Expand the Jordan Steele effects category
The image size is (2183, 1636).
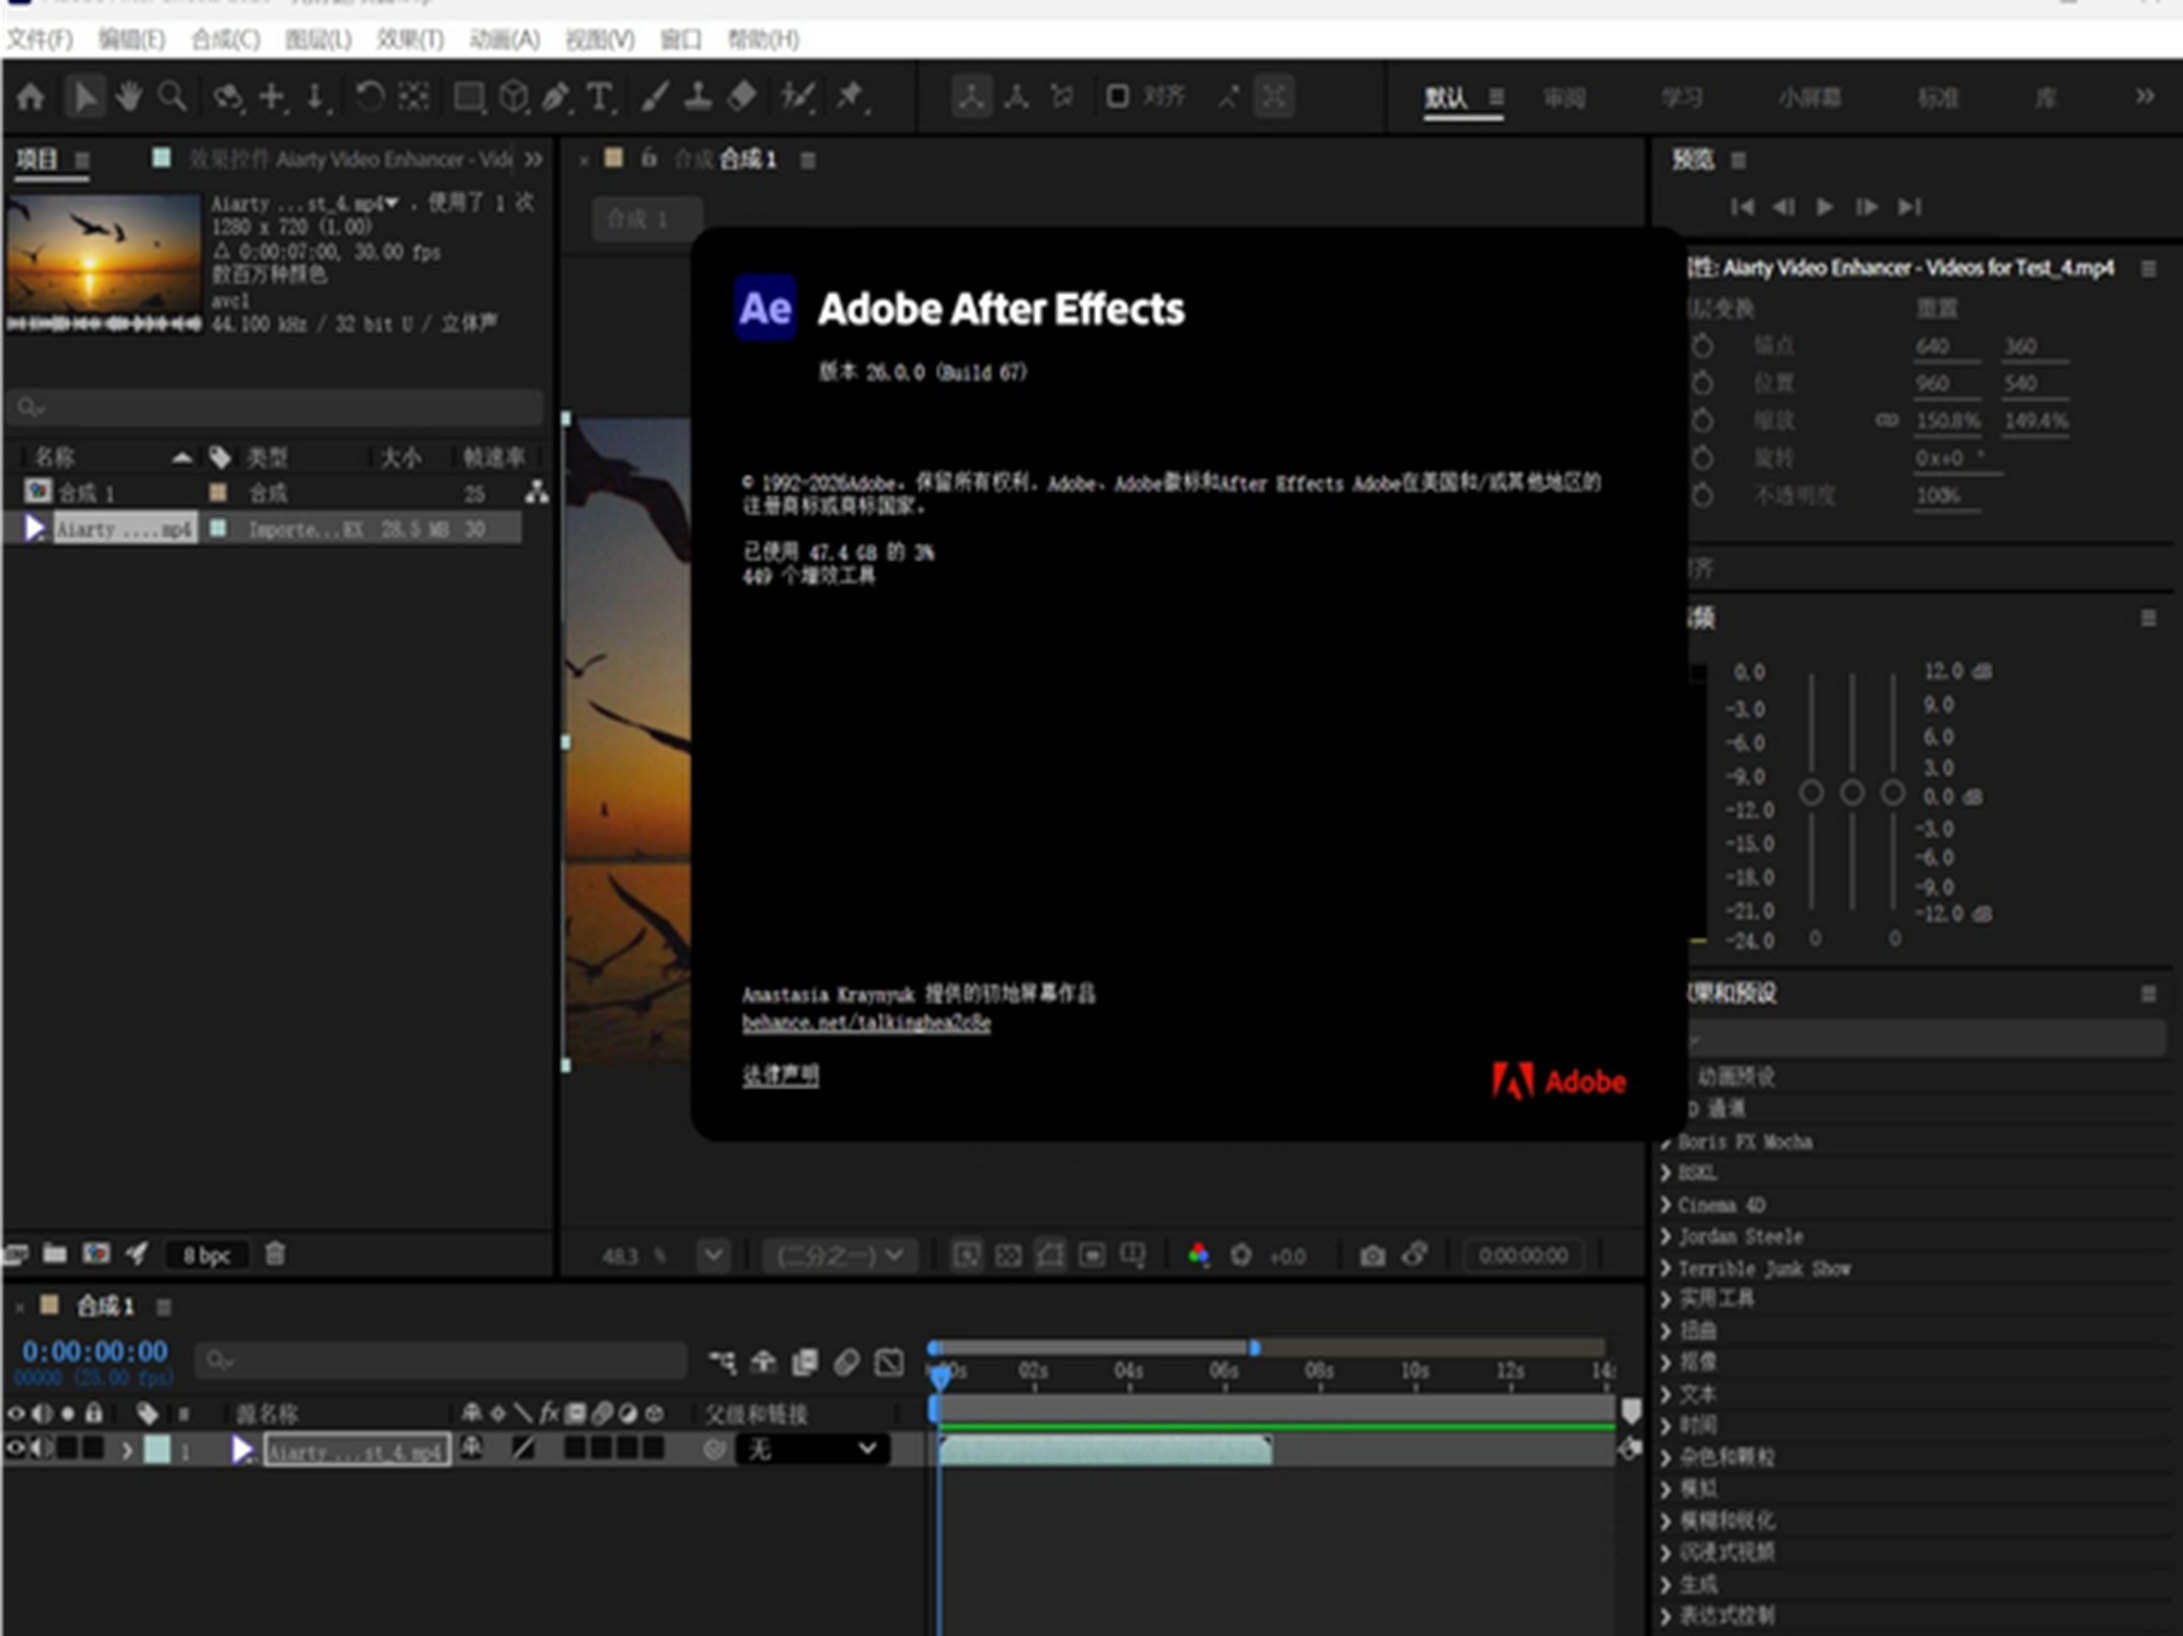tap(1667, 1236)
